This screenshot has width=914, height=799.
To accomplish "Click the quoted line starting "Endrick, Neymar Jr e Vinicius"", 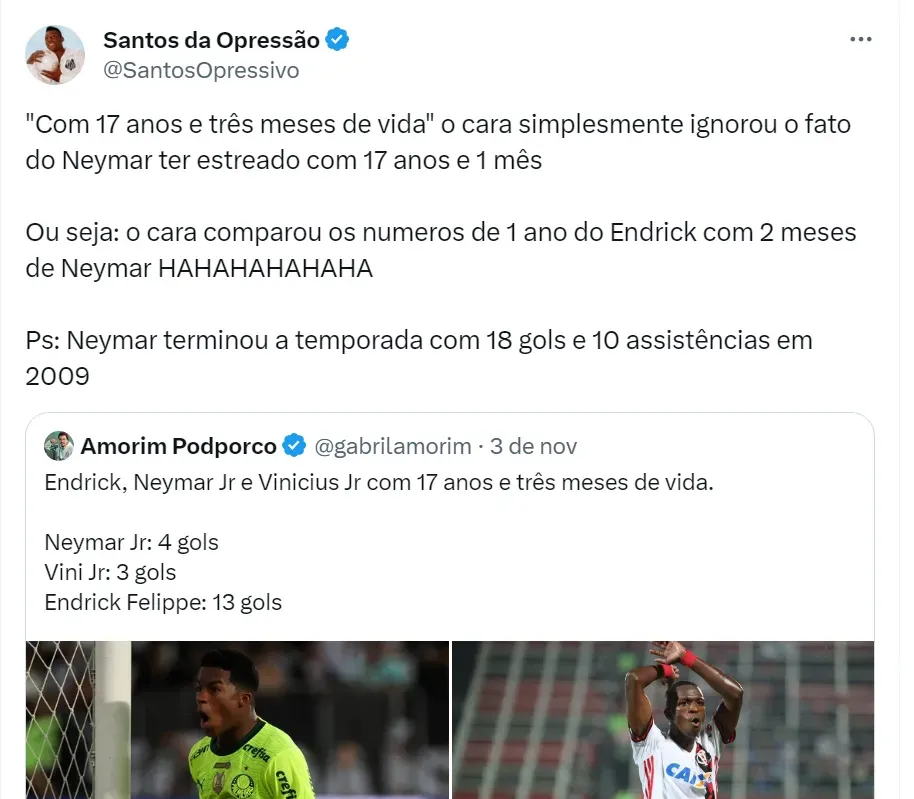I will [379, 482].
